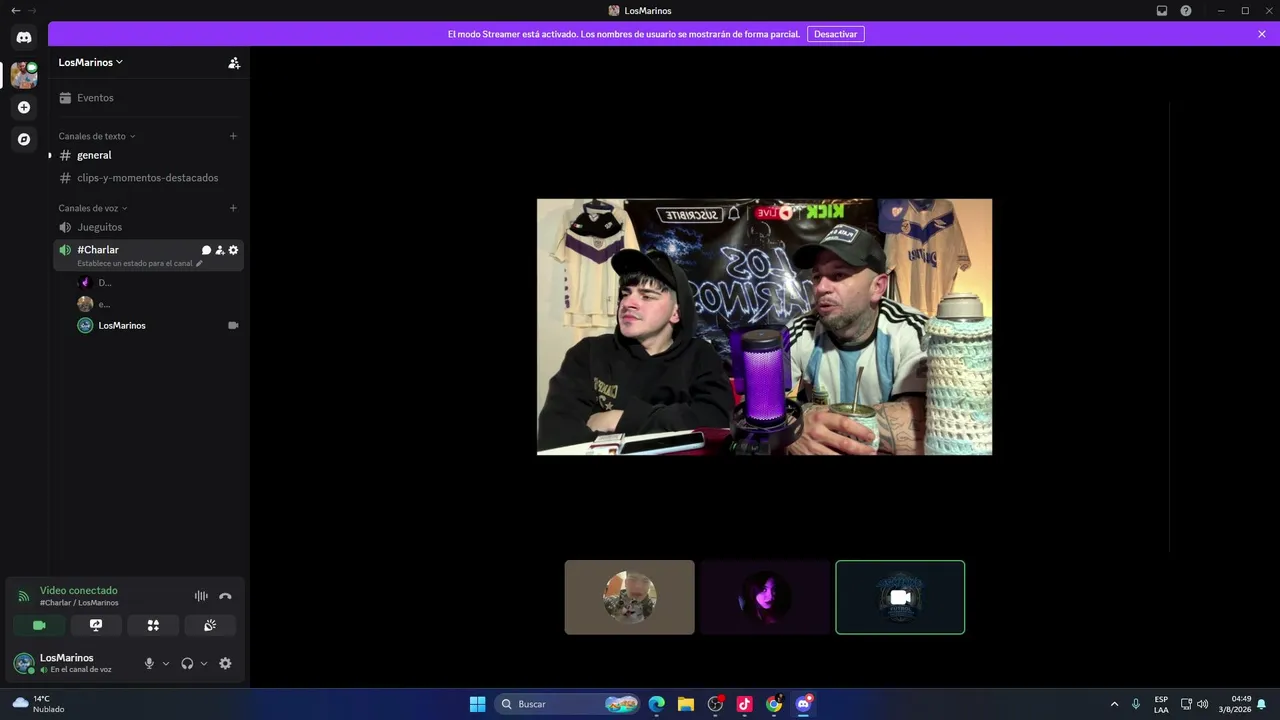Go back with the arrow at top left
The height and width of the screenshot is (720, 1280).
[15, 11]
